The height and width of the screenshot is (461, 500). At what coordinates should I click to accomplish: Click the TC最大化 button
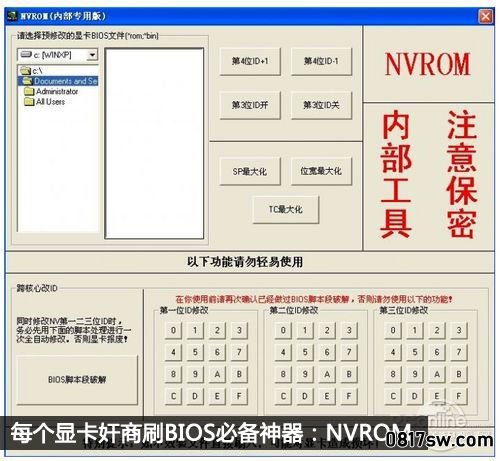(x=286, y=209)
